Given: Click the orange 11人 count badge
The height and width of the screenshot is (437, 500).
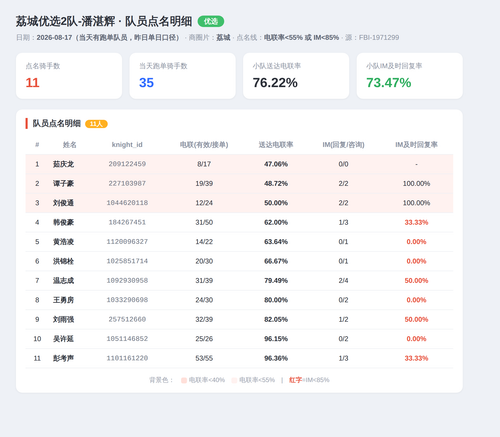Looking at the screenshot, I should click(x=96, y=124).
